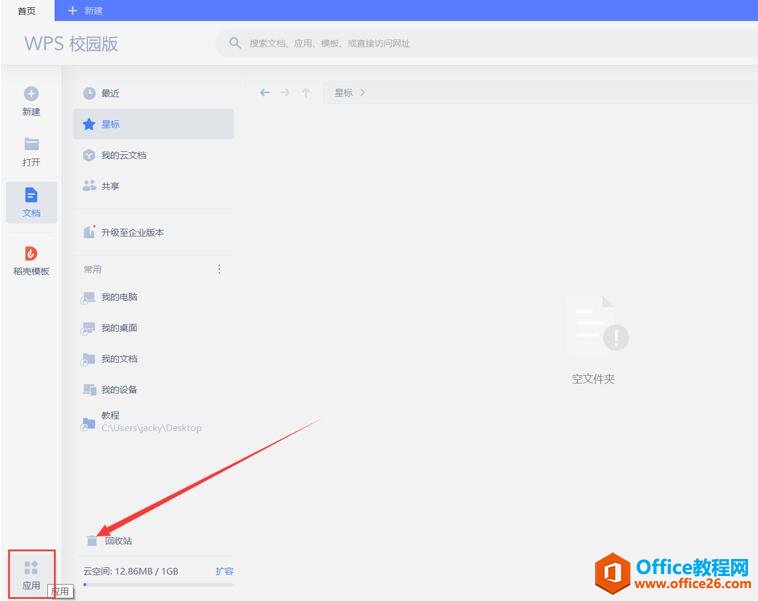The image size is (758, 601).
Task: Click the 扩容 link
Action: coord(224,571)
